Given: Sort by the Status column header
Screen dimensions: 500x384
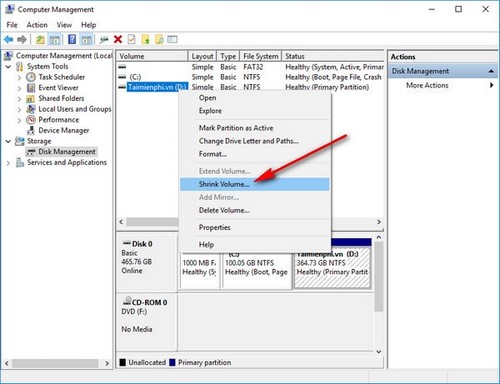Looking at the screenshot, I should (333, 56).
